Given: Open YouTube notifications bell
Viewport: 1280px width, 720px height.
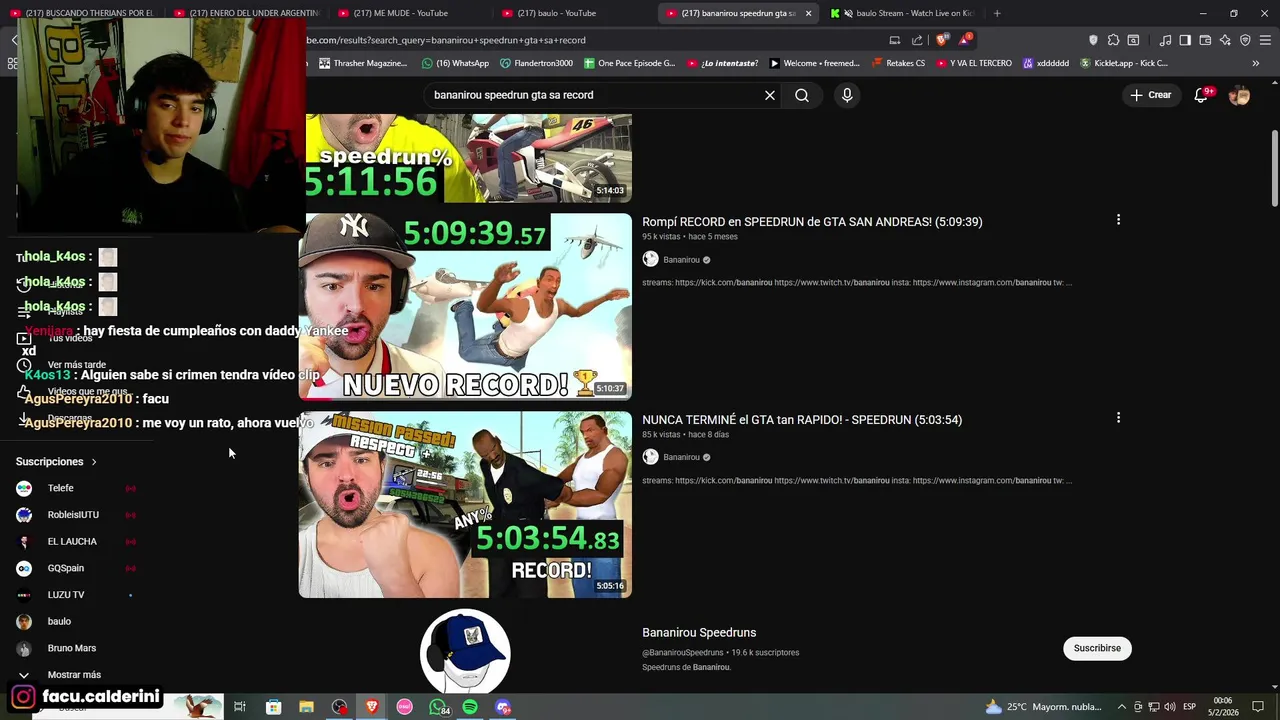Looking at the screenshot, I should 1202,95.
